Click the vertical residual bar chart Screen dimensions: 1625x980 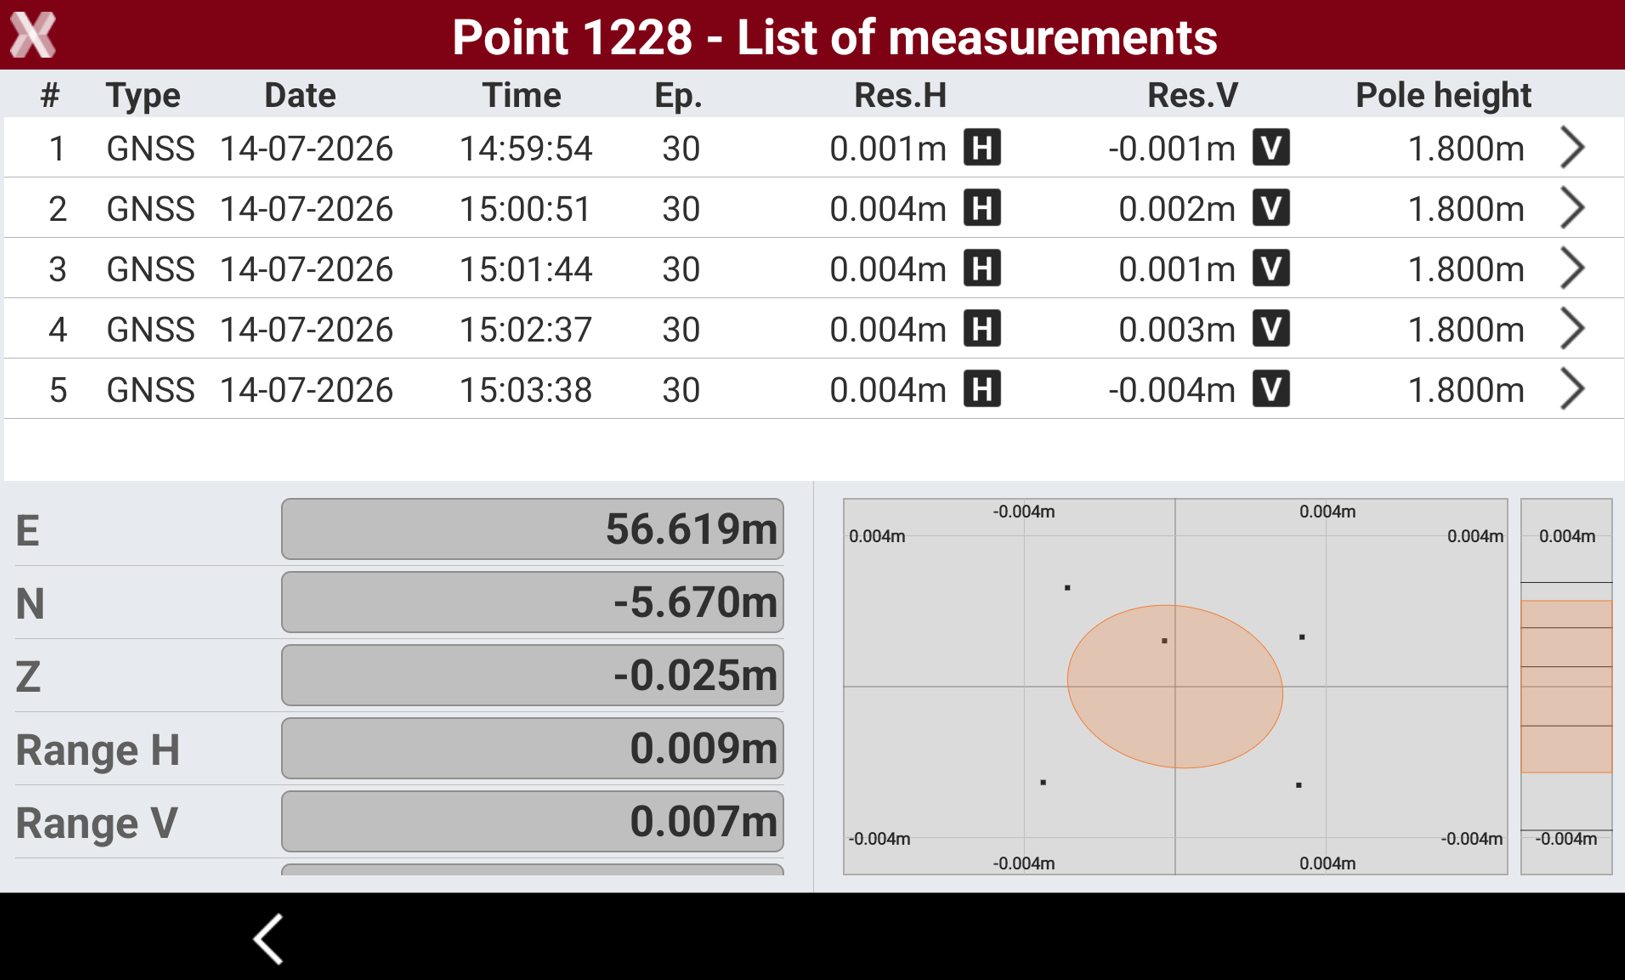[x=1566, y=687]
